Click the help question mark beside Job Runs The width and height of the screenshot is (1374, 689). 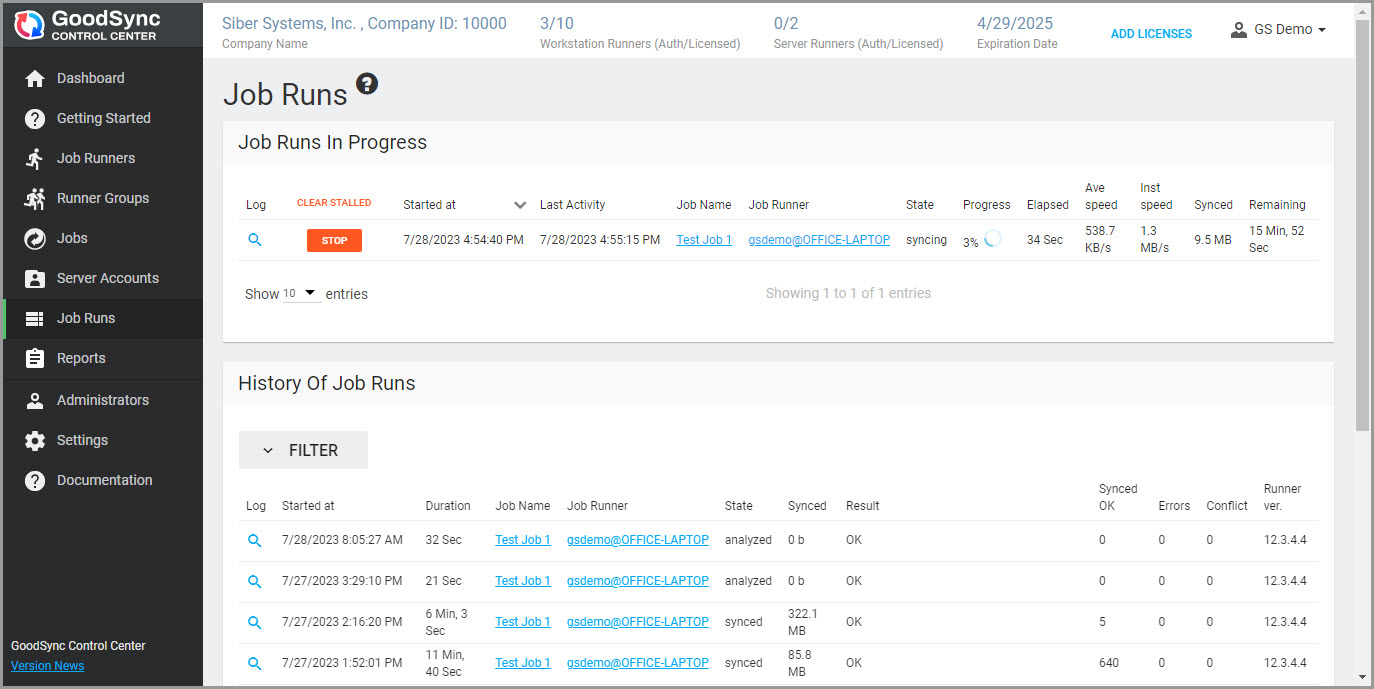tap(367, 85)
